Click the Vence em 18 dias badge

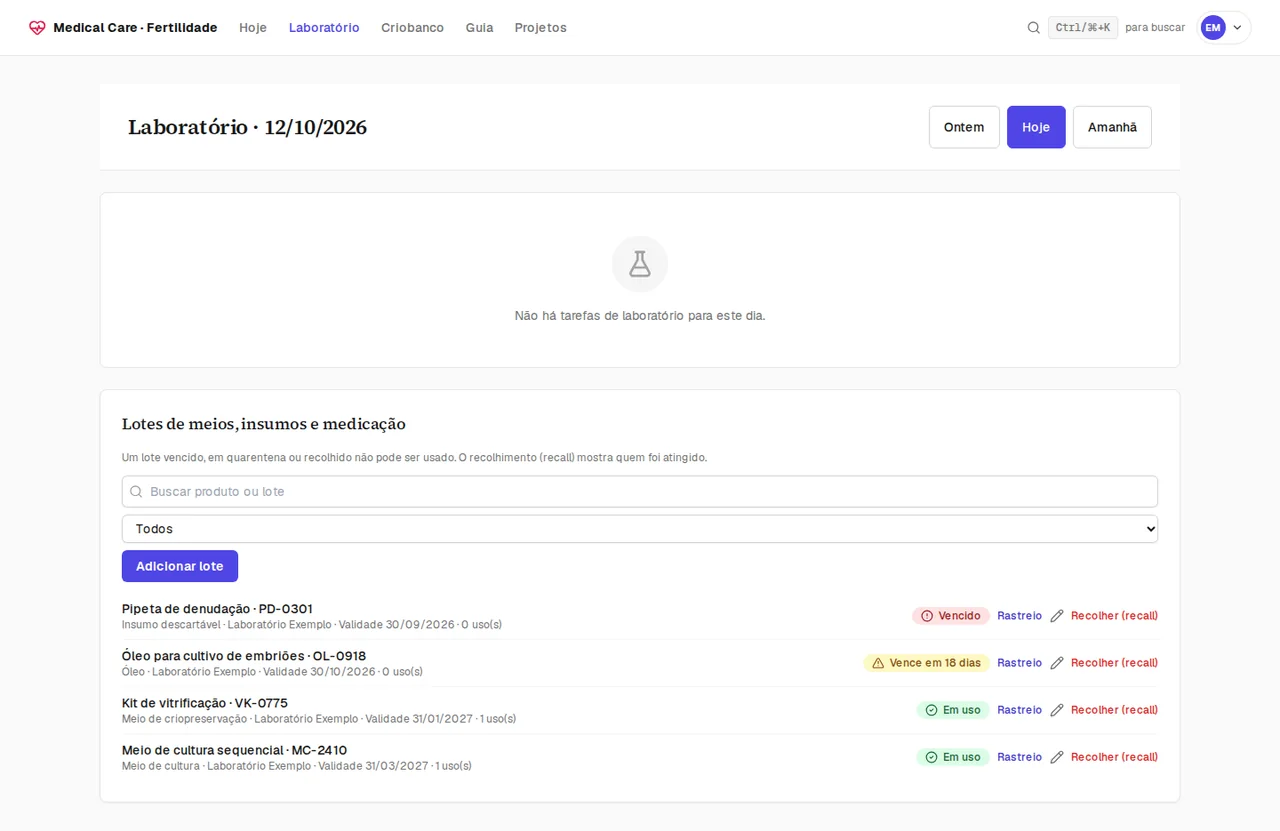926,663
